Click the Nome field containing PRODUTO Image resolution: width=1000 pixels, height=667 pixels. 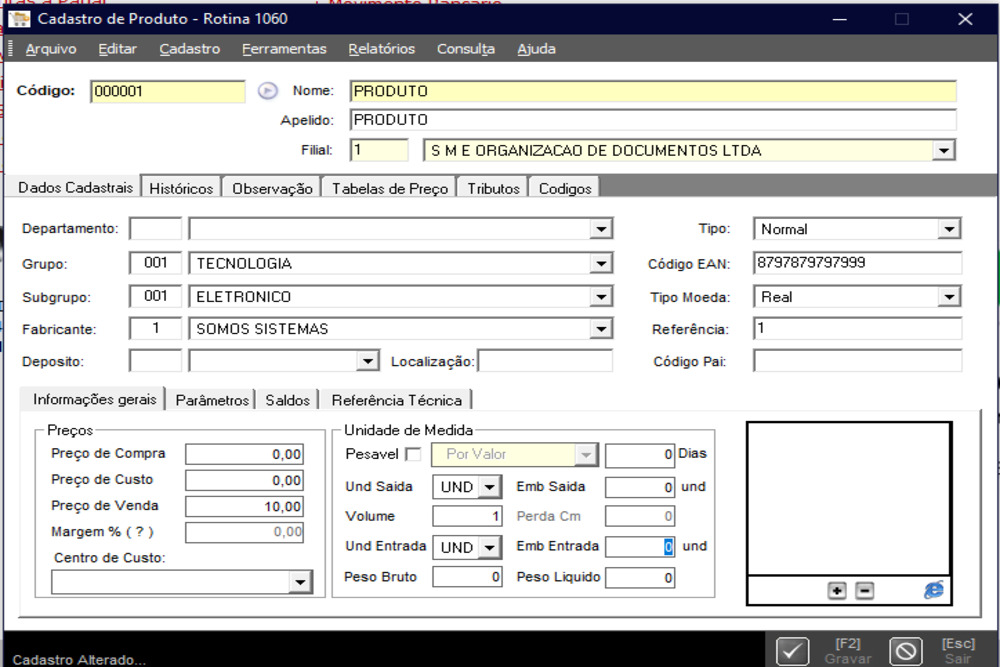pos(653,91)
